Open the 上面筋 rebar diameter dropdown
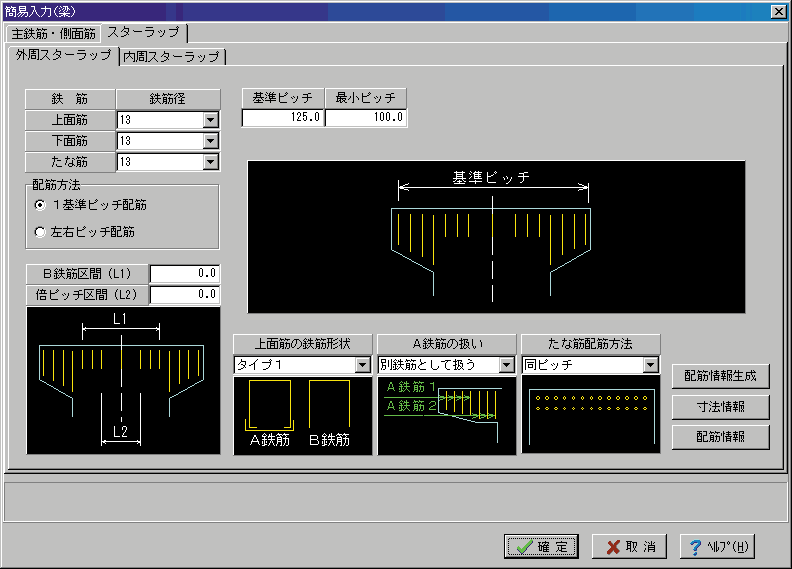The width and height of the screenshot is (792, 569). (x=210, y=120)
